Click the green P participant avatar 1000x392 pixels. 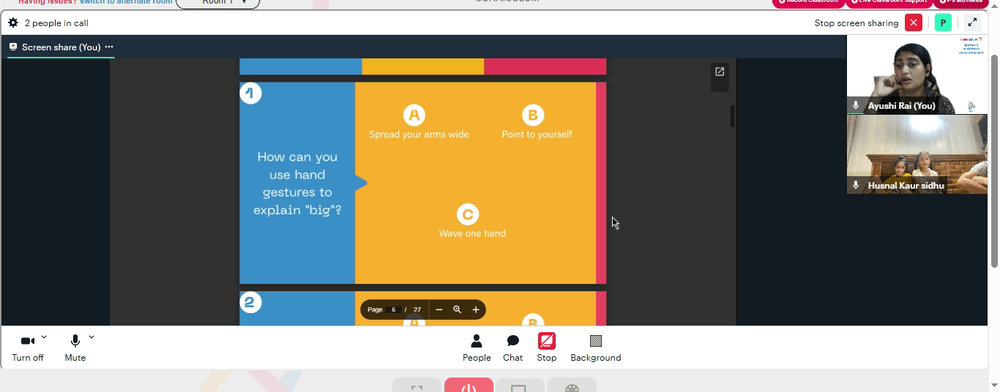[x=943, y=23]
